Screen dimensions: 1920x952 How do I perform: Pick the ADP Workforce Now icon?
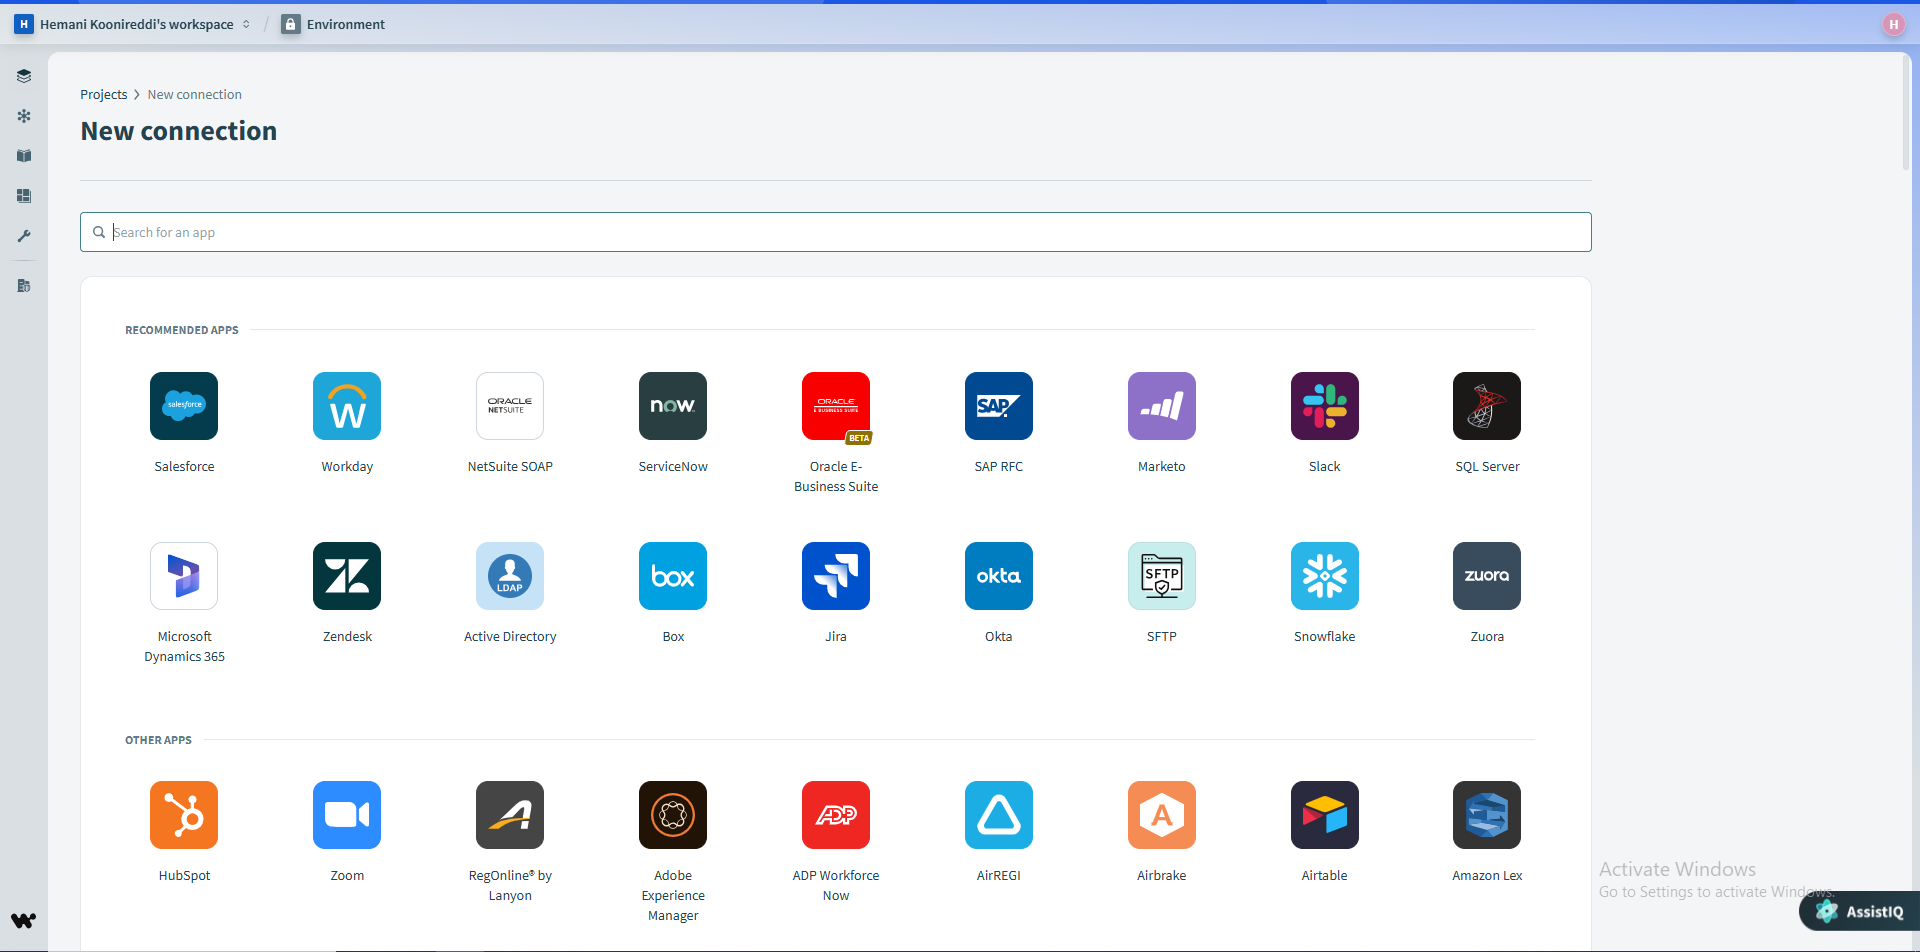point(836,815)
